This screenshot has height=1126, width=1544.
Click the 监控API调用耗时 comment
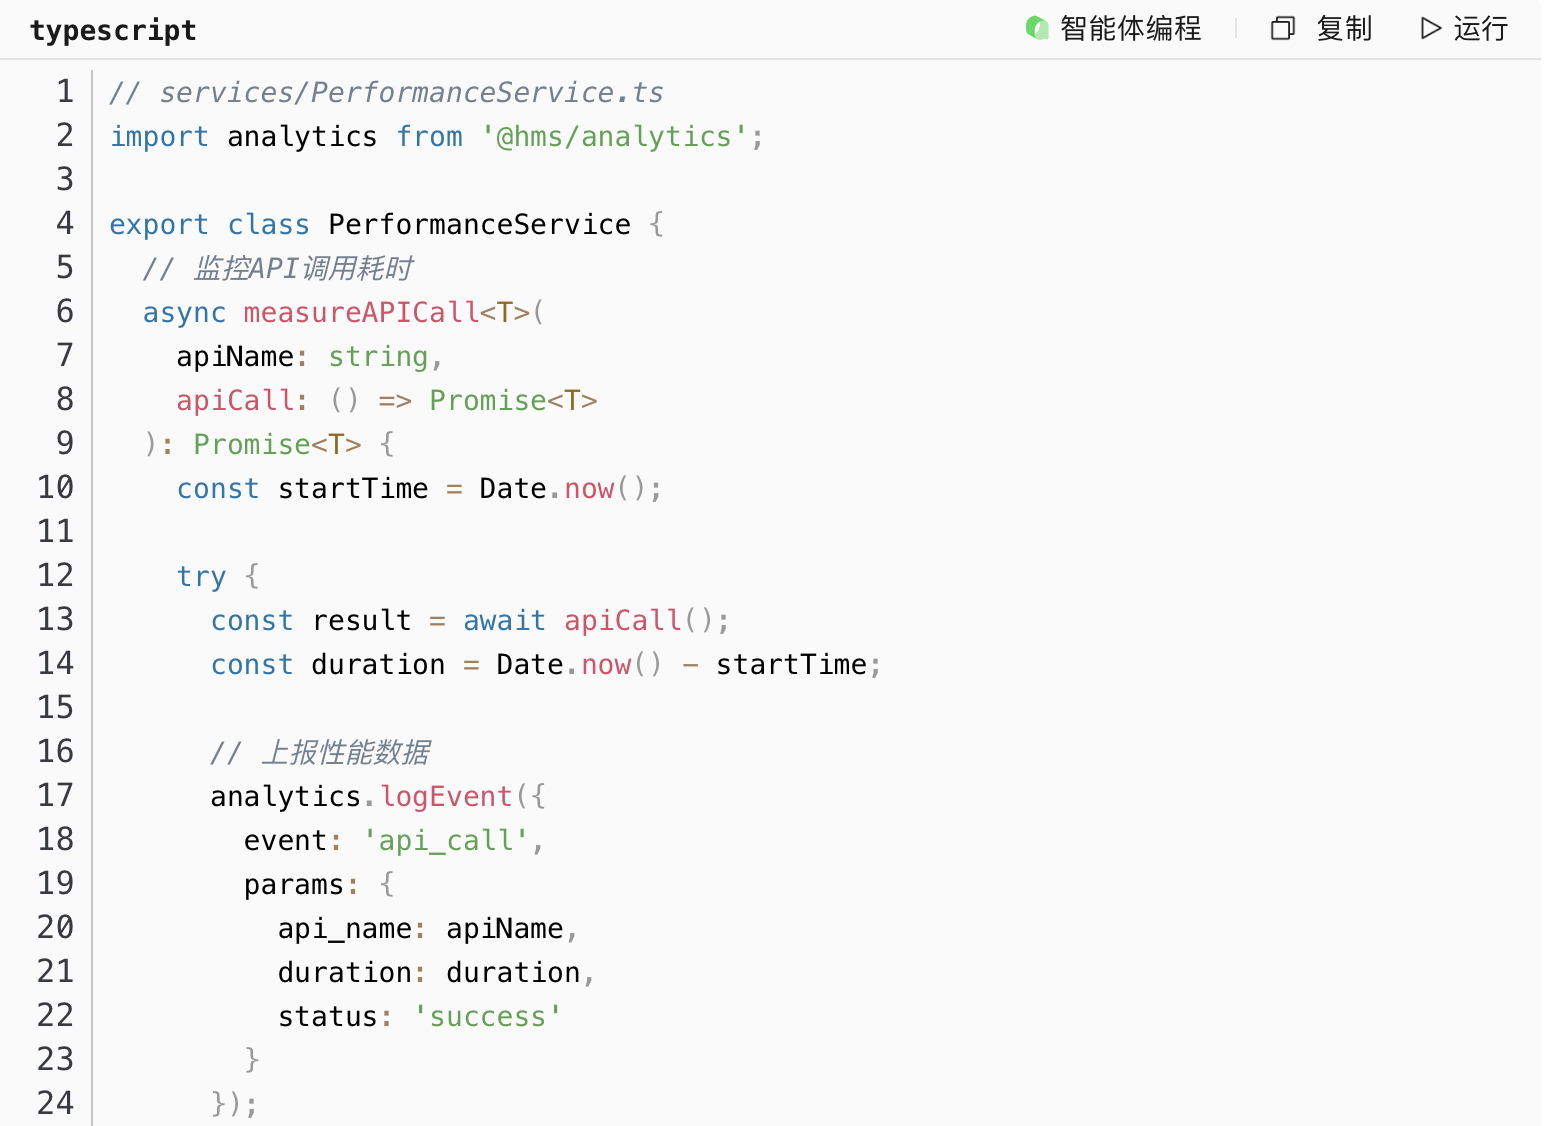pyautogui.click(x=302, y=268)
